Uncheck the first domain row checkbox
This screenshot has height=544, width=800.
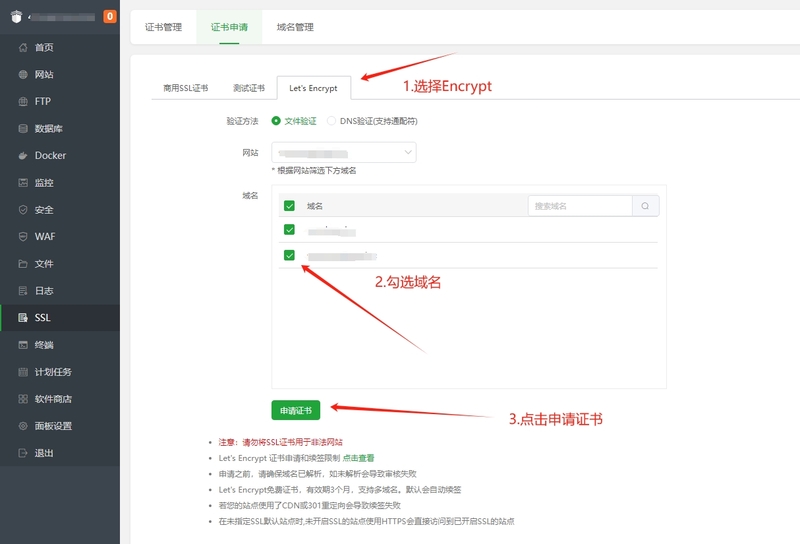point(289,230)
